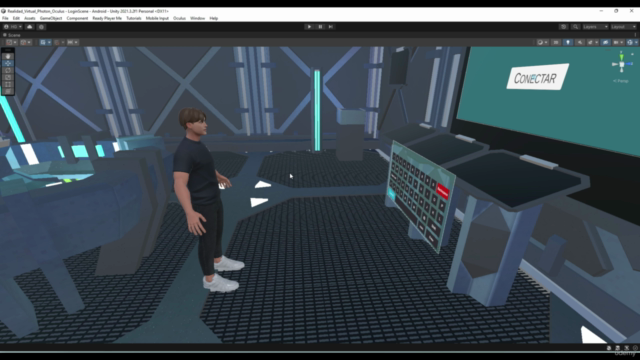Screen dimensions: 640x360
Task: Open the GameObject menu
Action: point(51,18)
